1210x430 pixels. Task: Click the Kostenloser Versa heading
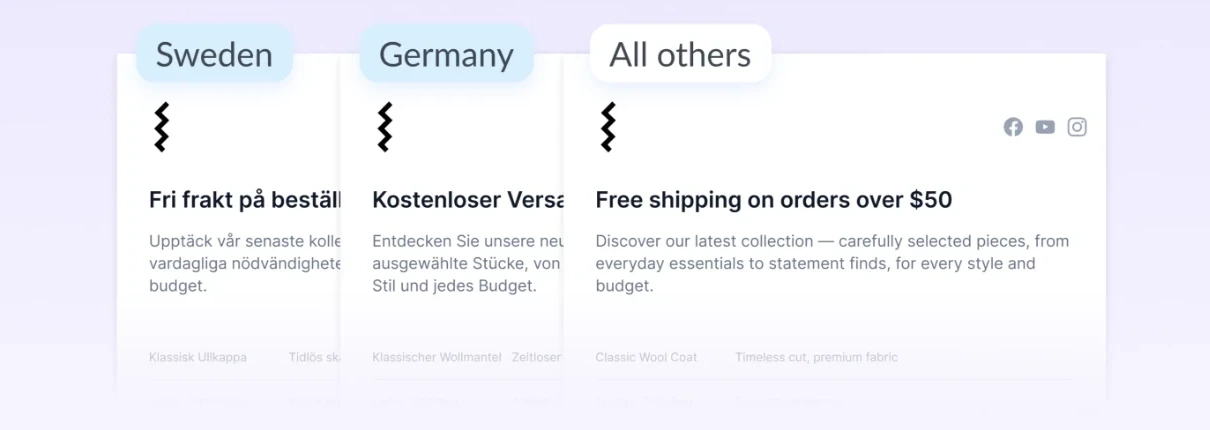point(468,200)
